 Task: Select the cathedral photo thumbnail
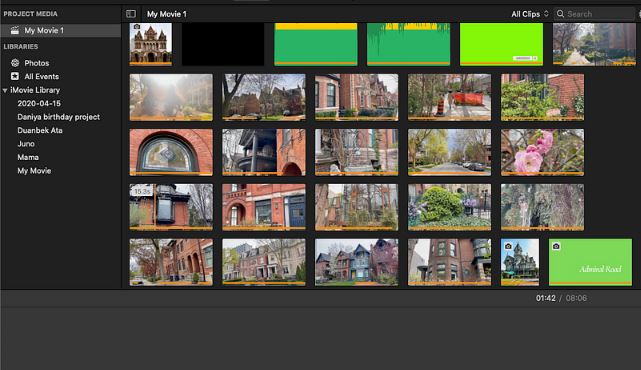click(150, 44)
